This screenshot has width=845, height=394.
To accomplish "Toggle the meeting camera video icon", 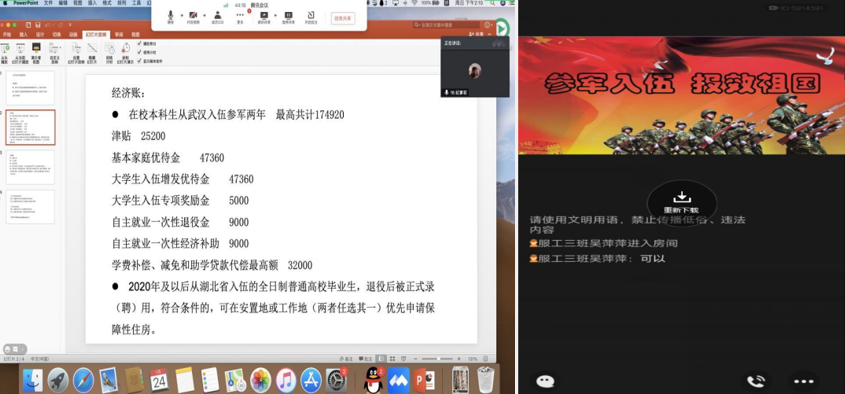I will [x=193, y=16].
